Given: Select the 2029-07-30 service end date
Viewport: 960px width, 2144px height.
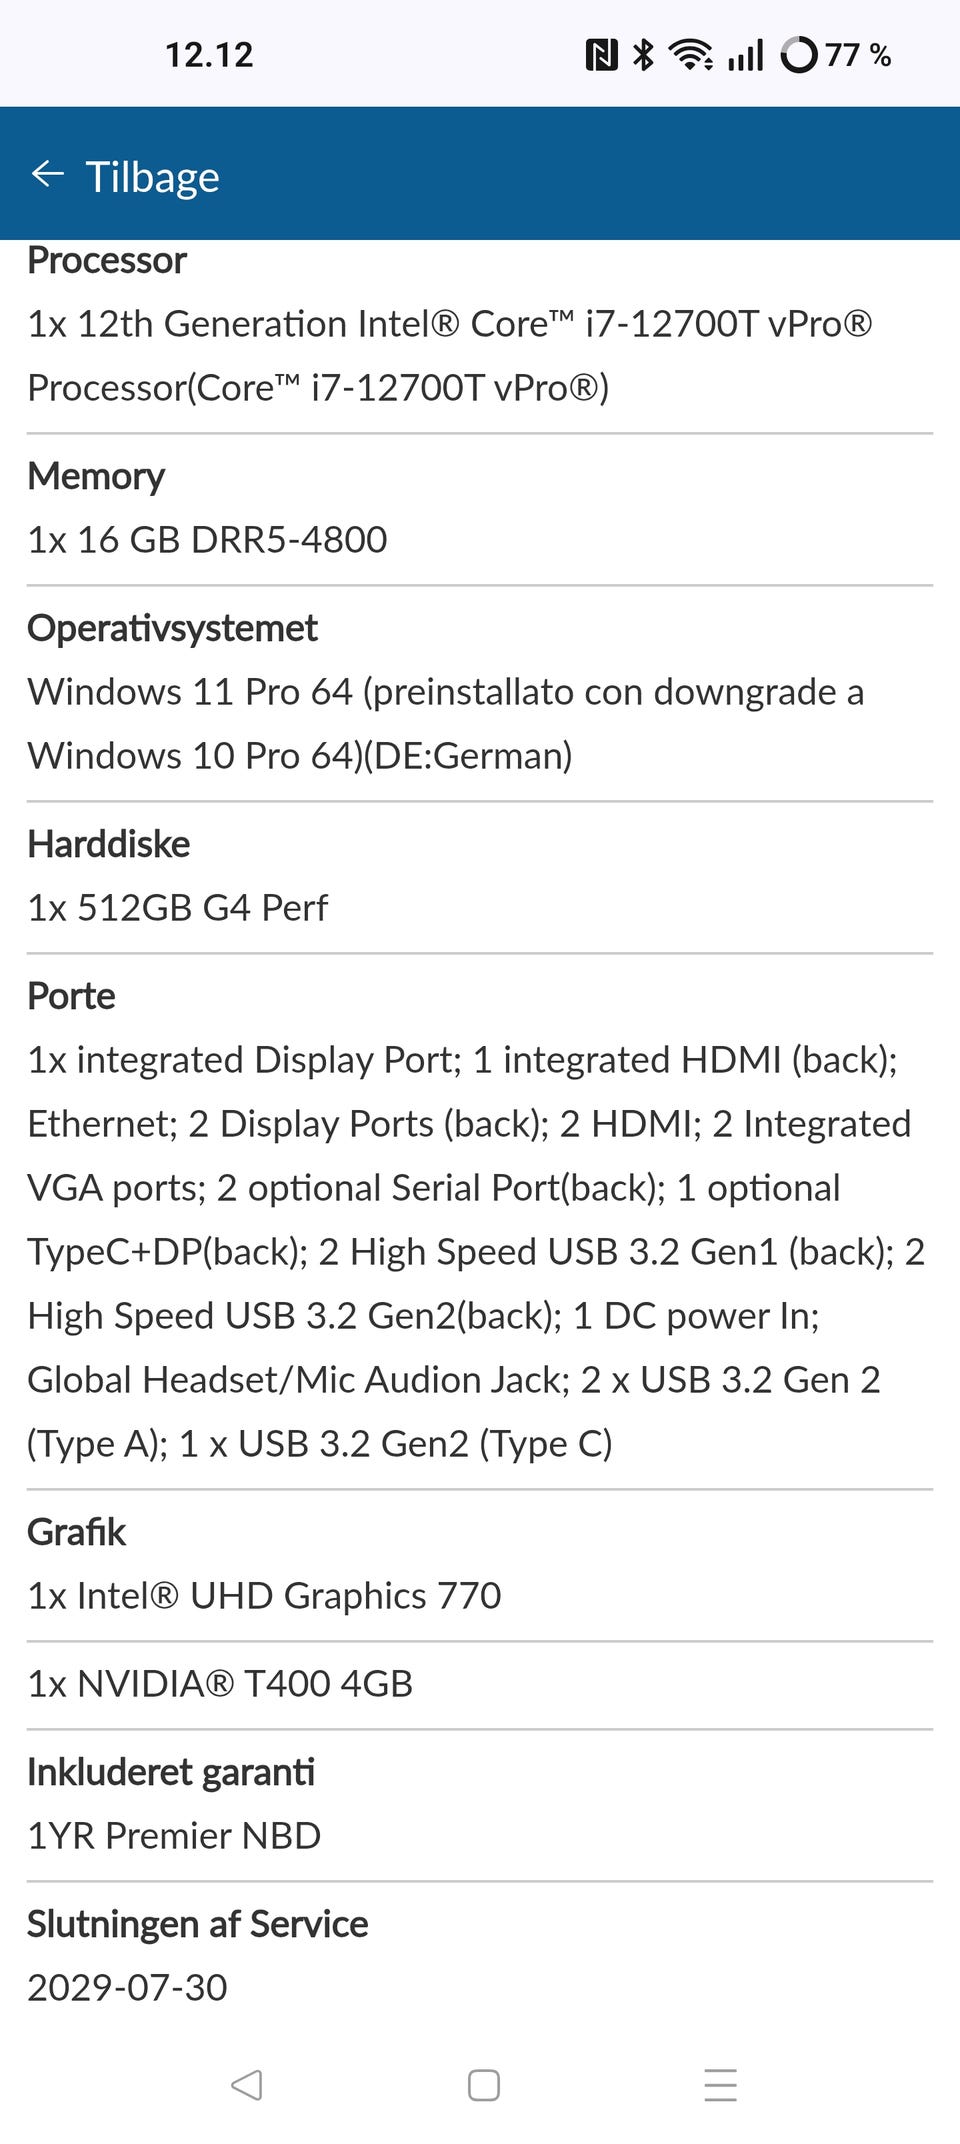Looking at the screenshot, I should click(x=127, y=1988).
